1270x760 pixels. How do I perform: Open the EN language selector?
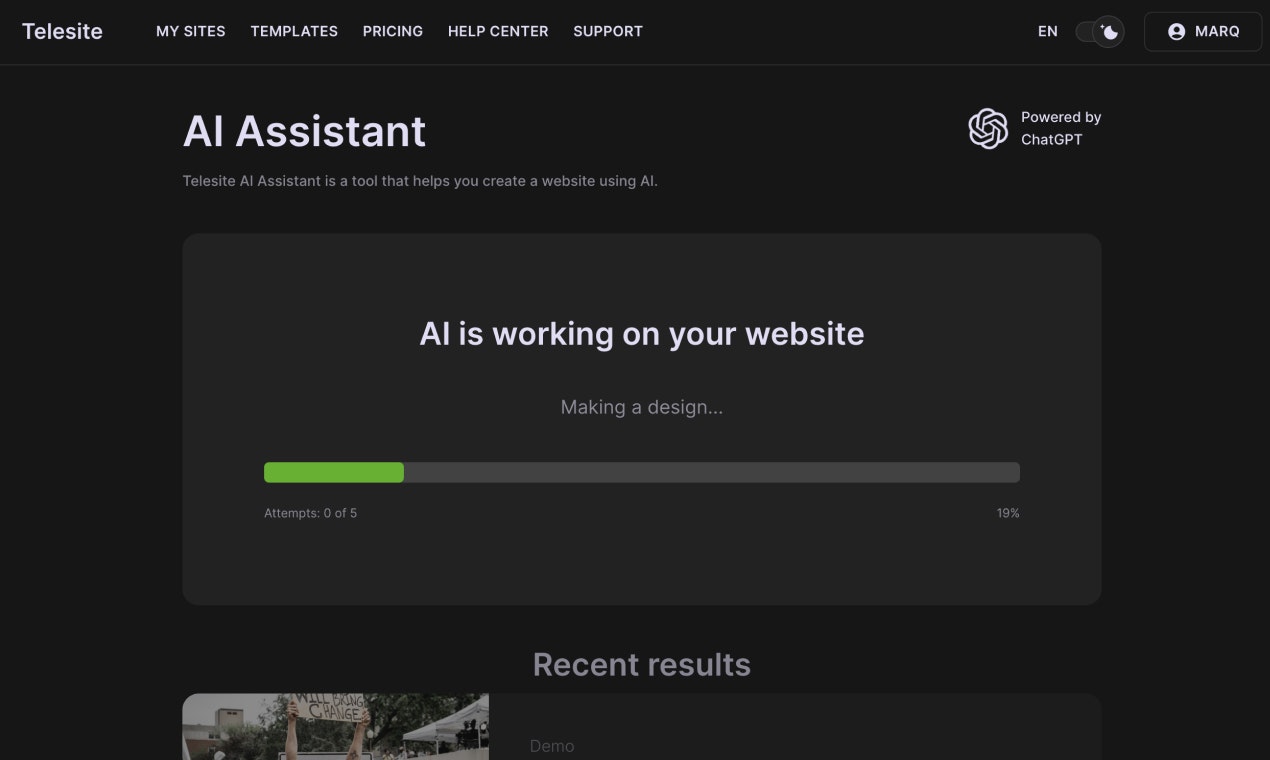point(1047,31)
